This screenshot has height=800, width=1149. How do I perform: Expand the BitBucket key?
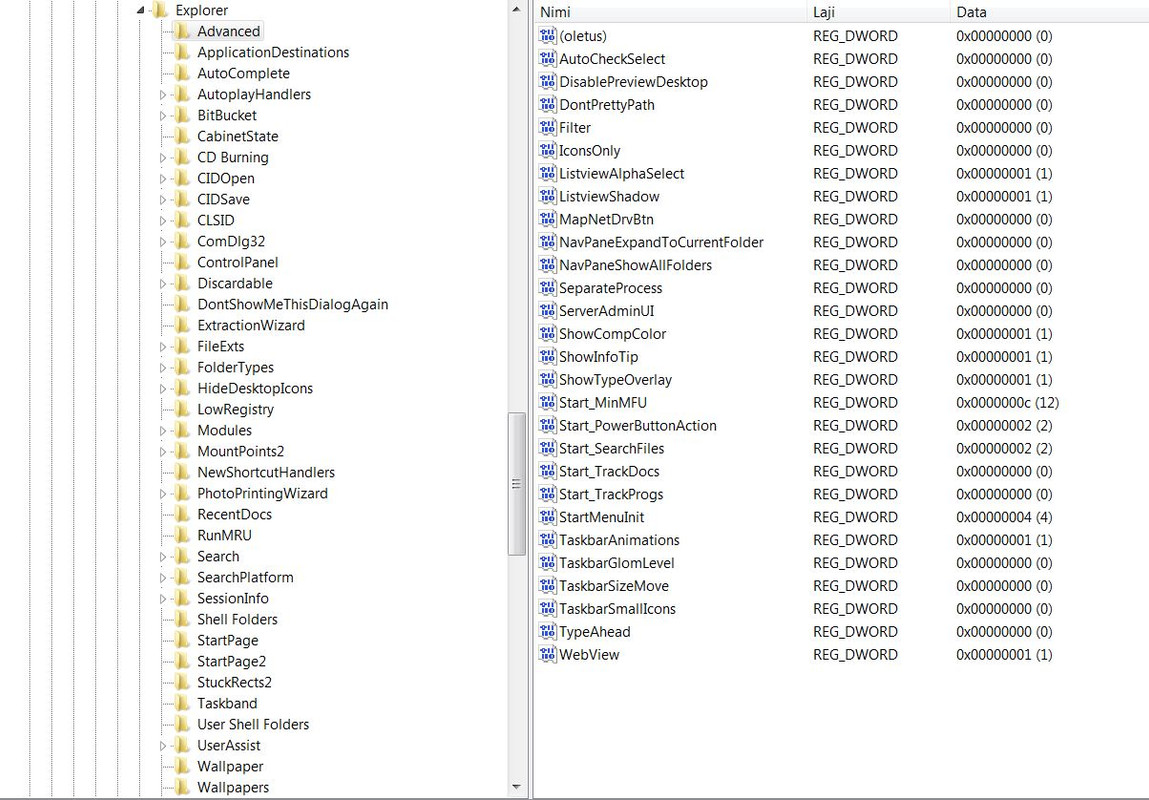point(163,116)
